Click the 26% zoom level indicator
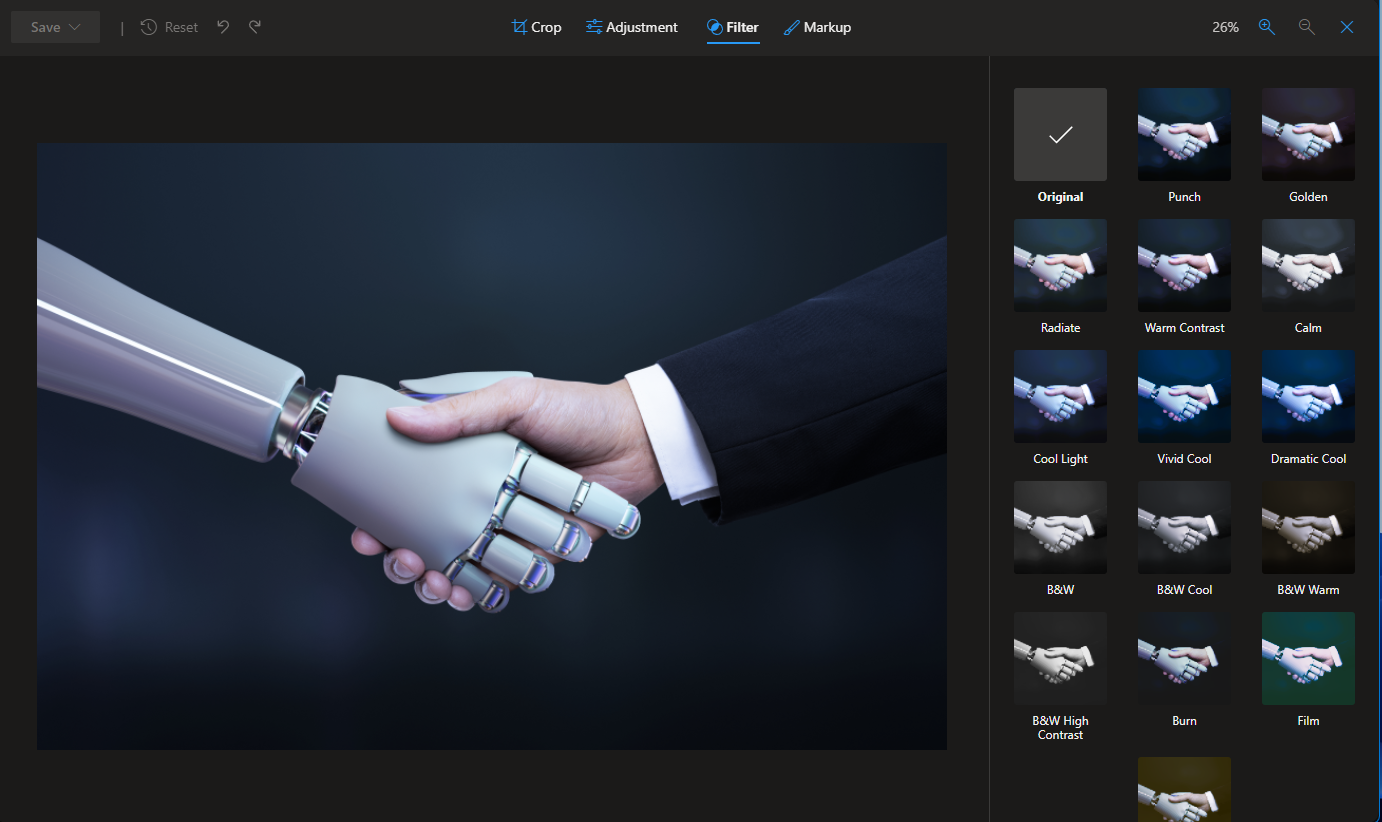The image size is (1382, 822). [x=1225, y=27]
